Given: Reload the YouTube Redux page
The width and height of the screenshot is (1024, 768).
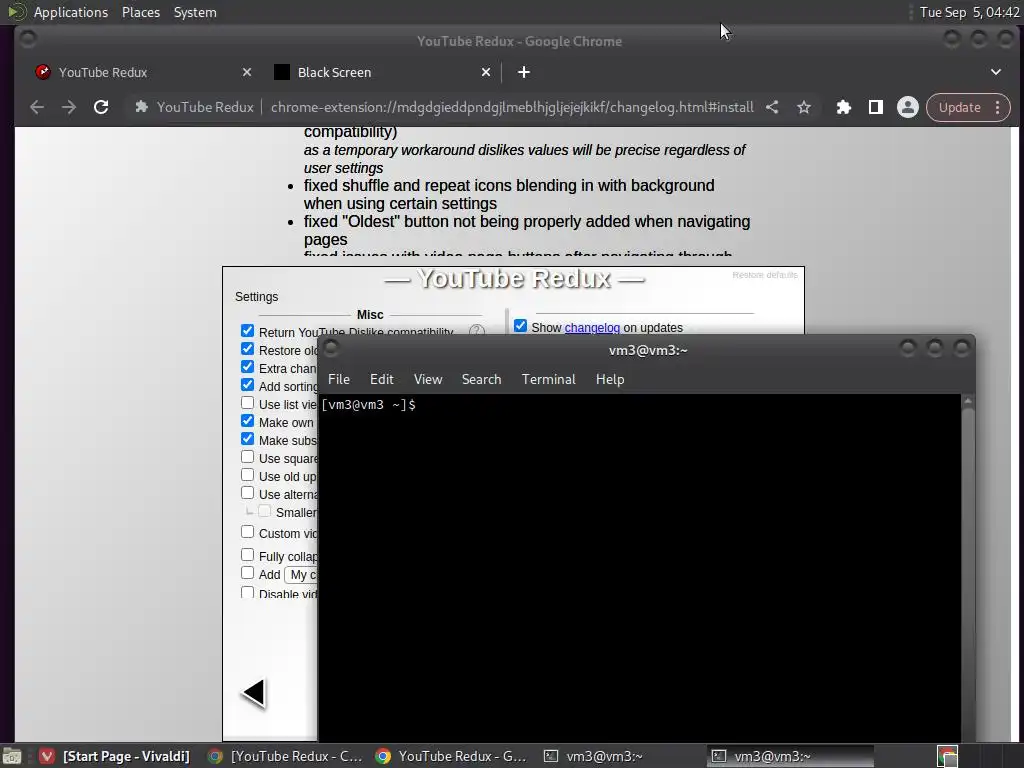Looking at the screenshot, I should tap(101, 107).
